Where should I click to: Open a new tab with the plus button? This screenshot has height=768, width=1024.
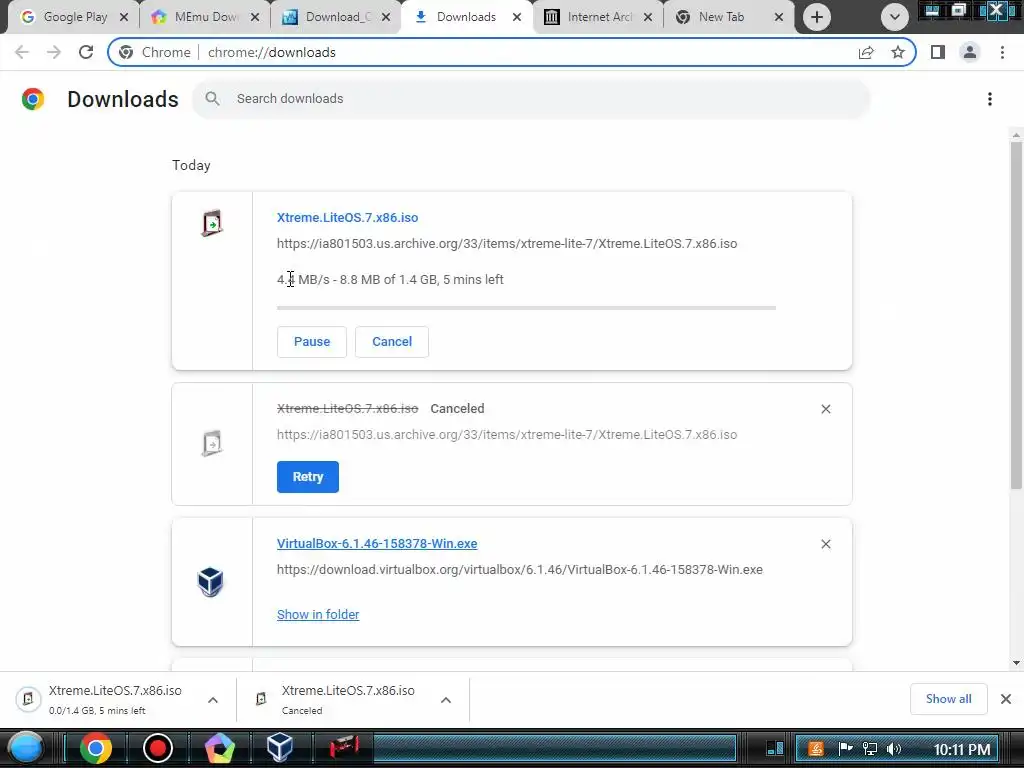pyautogui.click(x=817, y=17)
